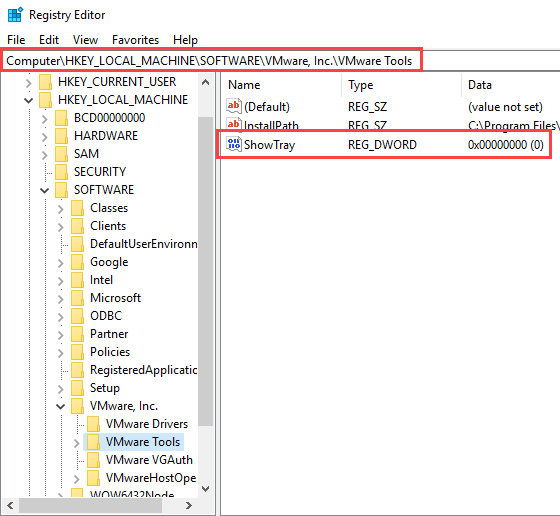Click the DefaultUserEnvironment folder icon
Viewport: 560px width, 516px height.
click(78, 244)
